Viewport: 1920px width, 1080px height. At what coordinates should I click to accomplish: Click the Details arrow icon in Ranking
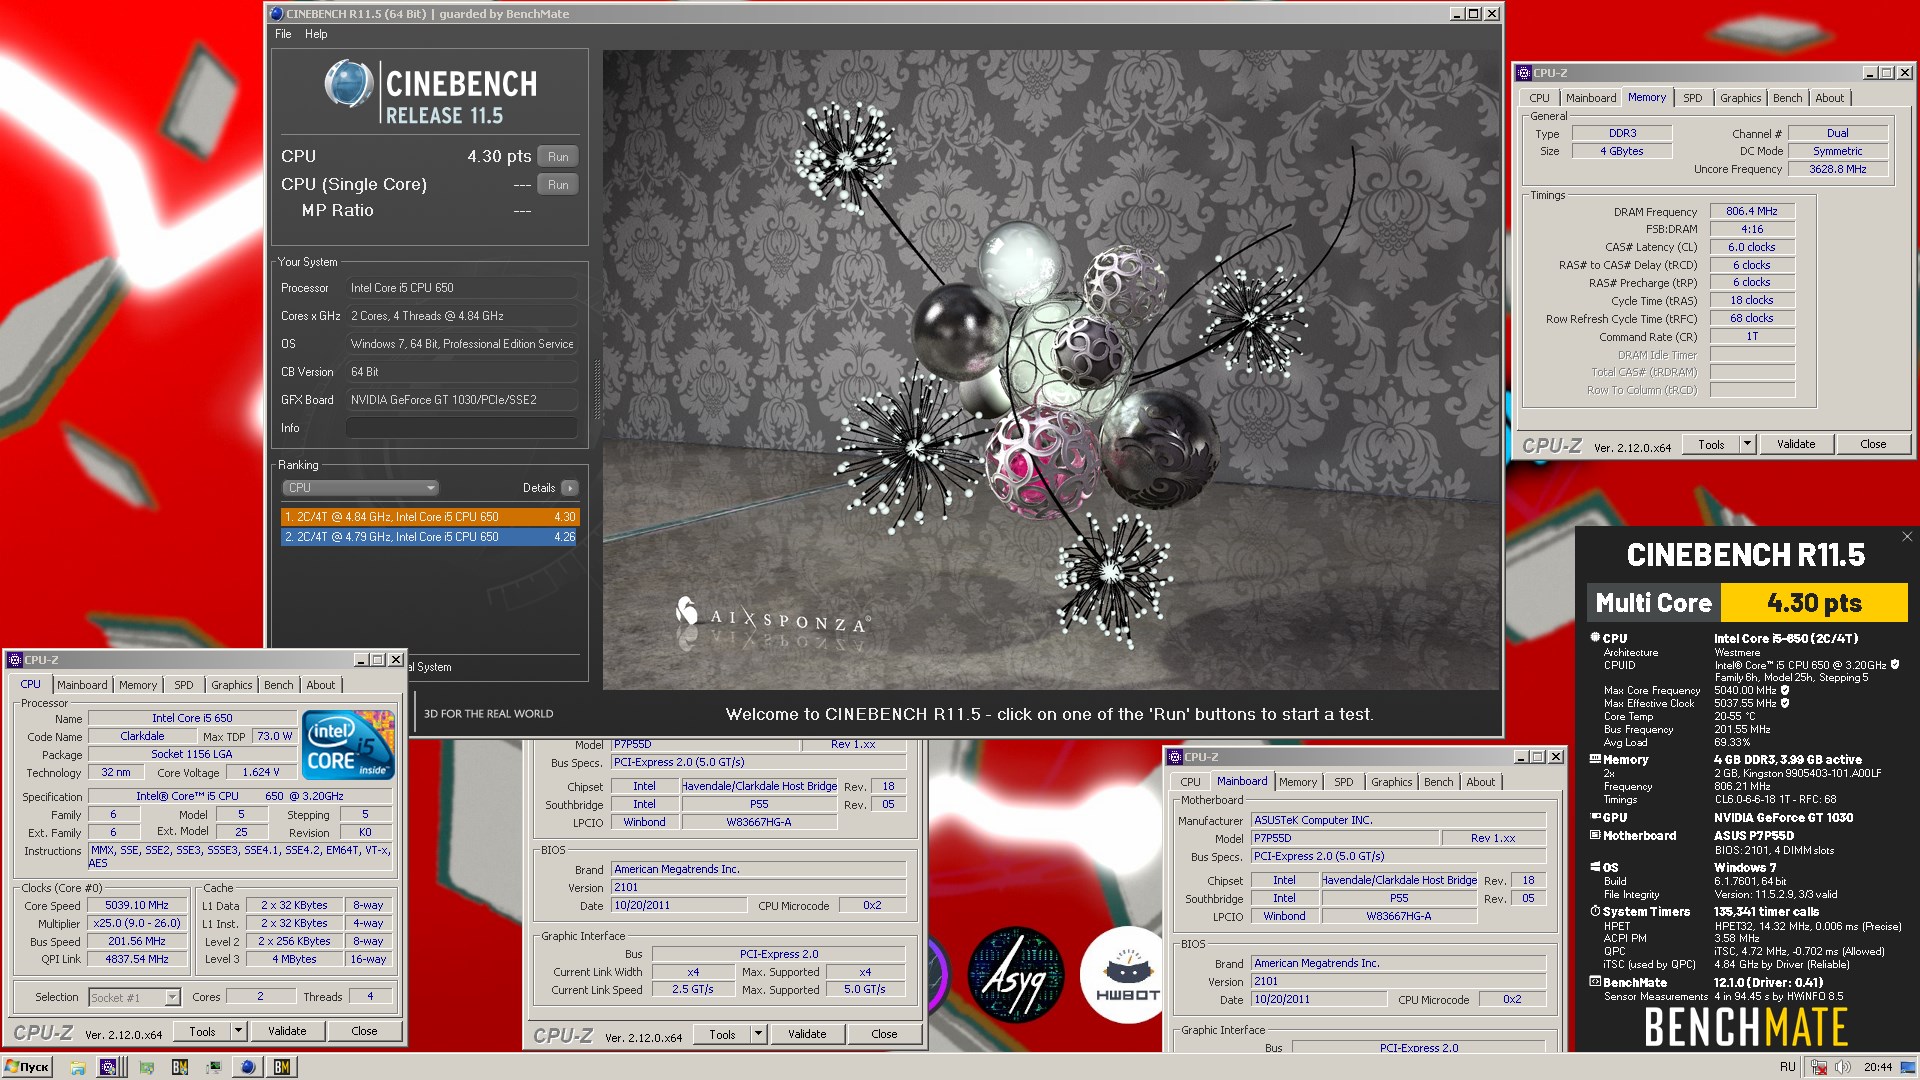pos(569,488)
